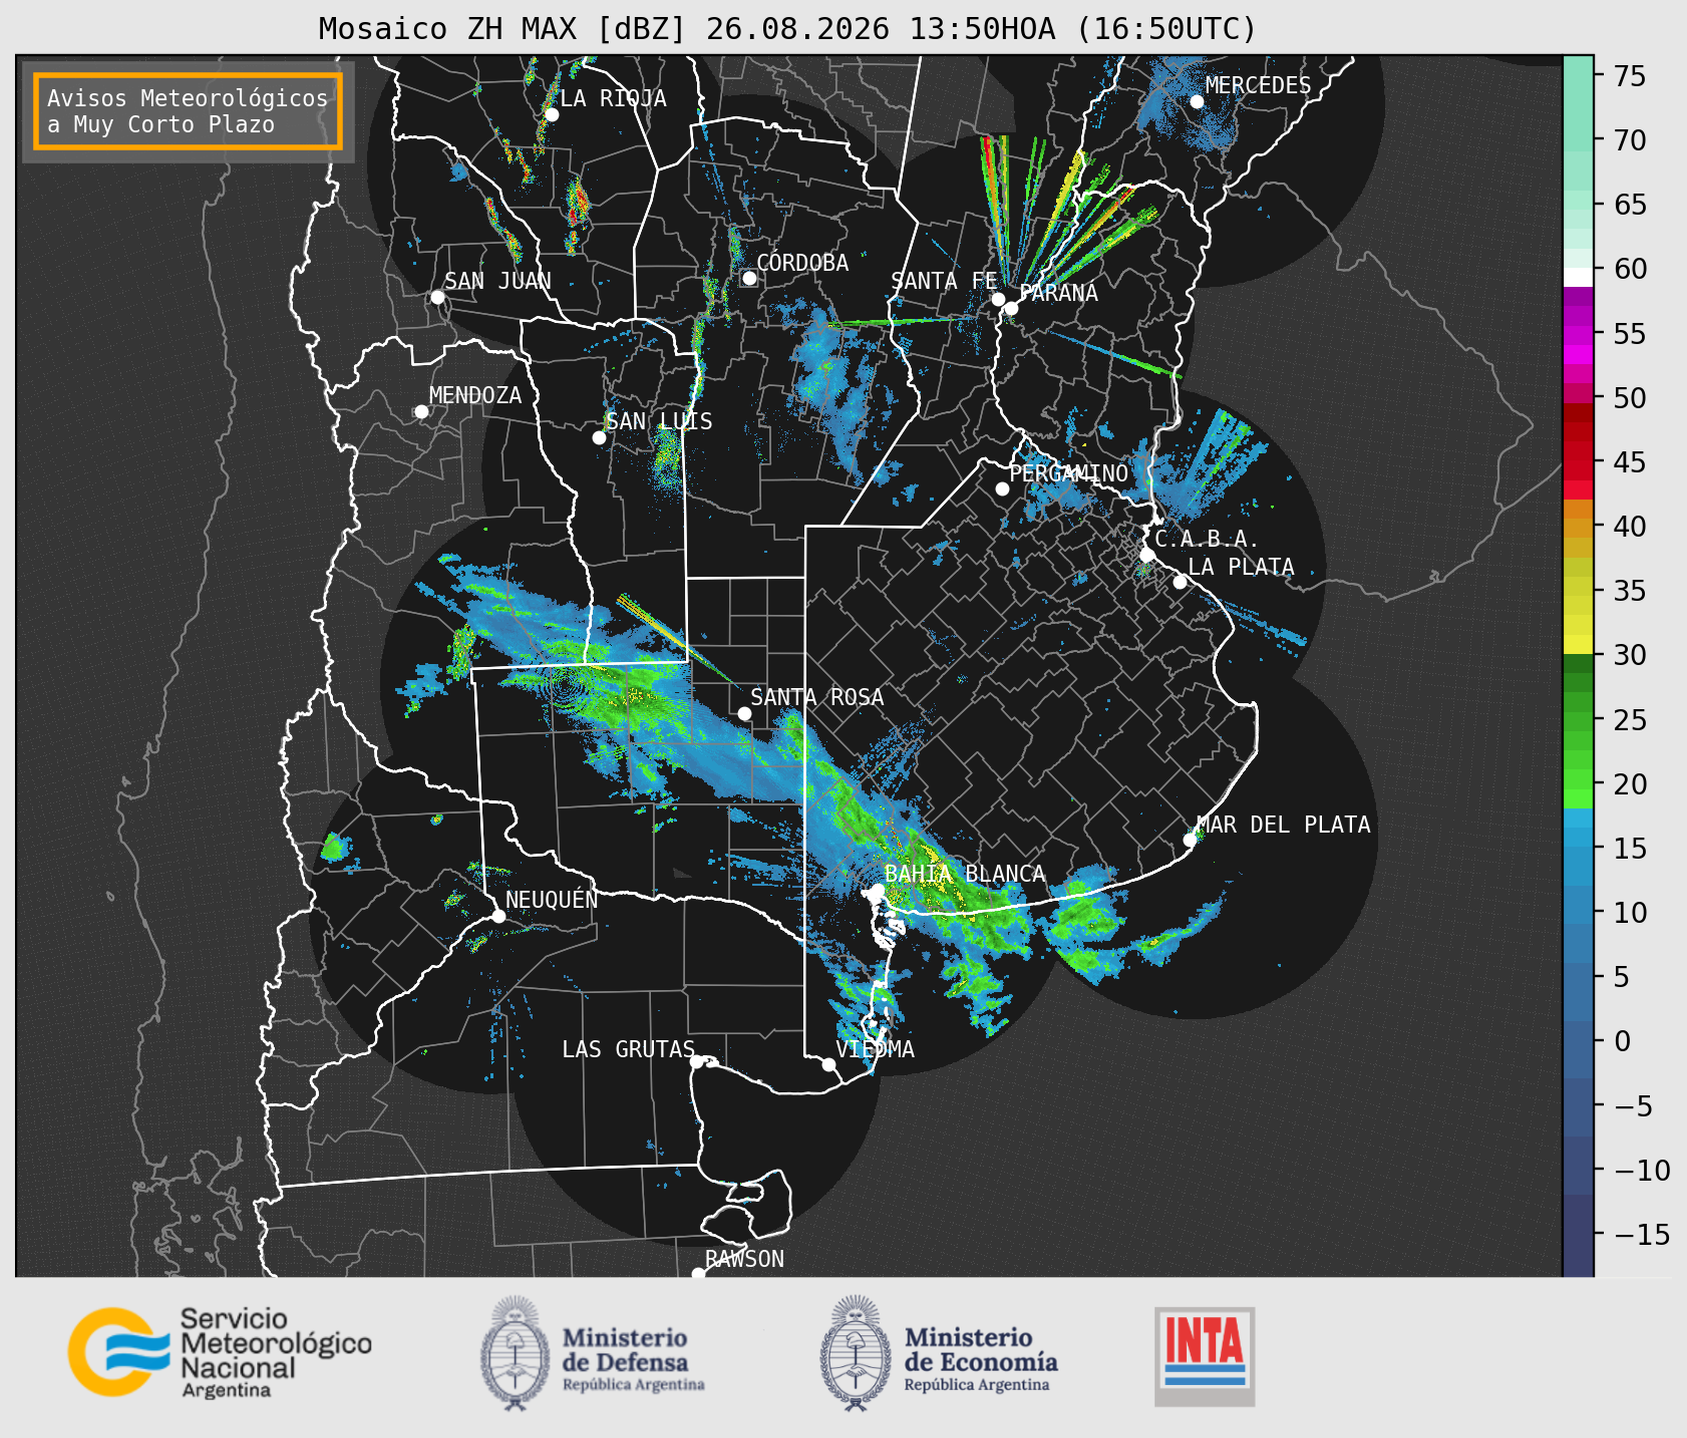The height and width of the screenshot is (1438, 1687).
Task: Click the La Rioja city marker
Action: pyautogui.click(x=551, y=115)
